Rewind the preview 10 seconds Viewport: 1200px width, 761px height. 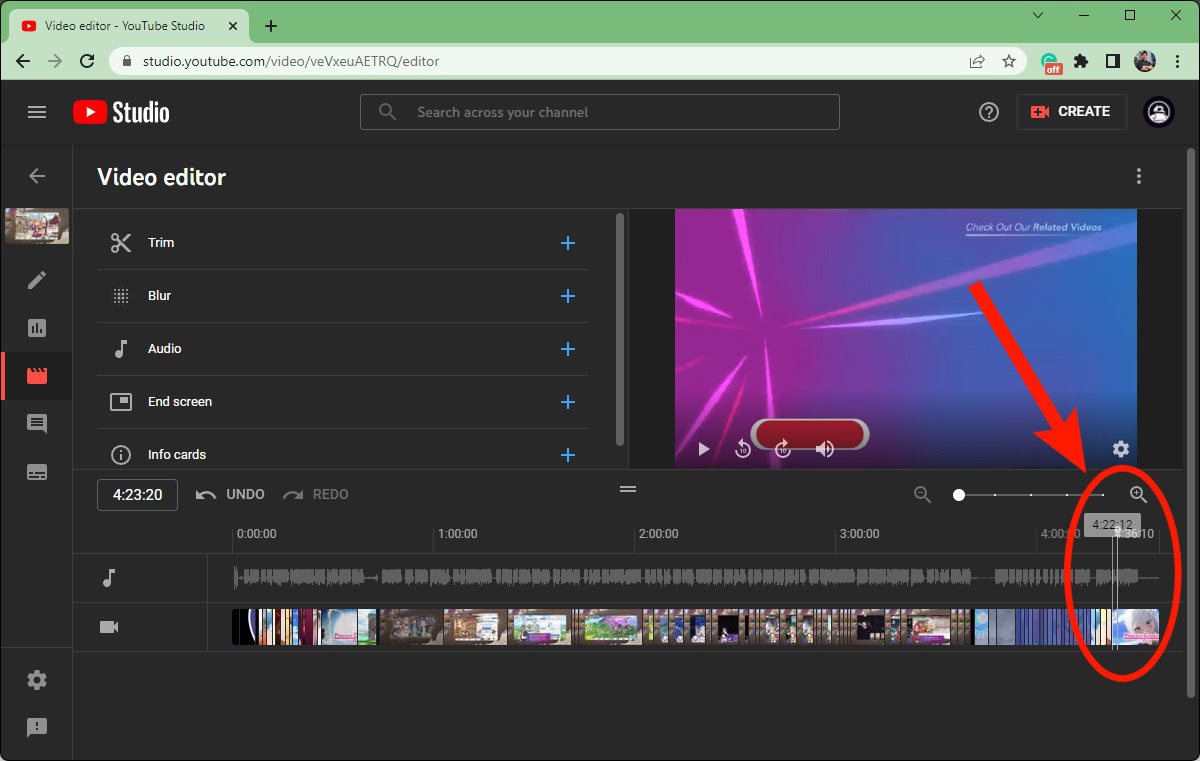(x=743, y=449)
